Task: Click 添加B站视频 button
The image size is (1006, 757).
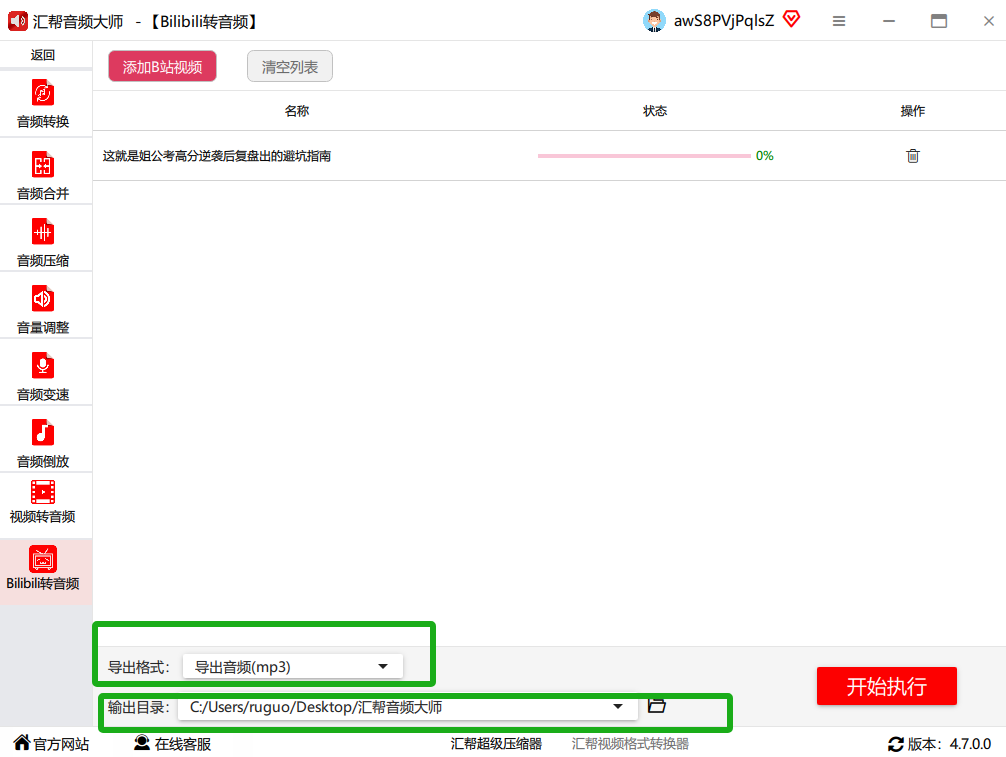Action: [x=162, y=67]
